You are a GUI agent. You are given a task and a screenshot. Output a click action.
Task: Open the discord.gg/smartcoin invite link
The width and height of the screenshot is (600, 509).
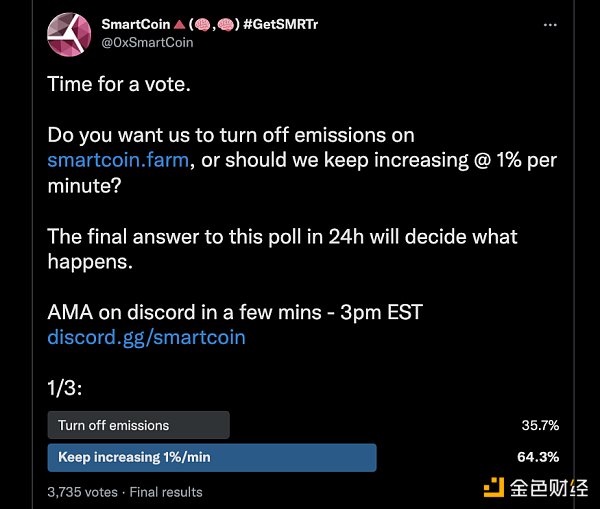click(x=146, y=337)
